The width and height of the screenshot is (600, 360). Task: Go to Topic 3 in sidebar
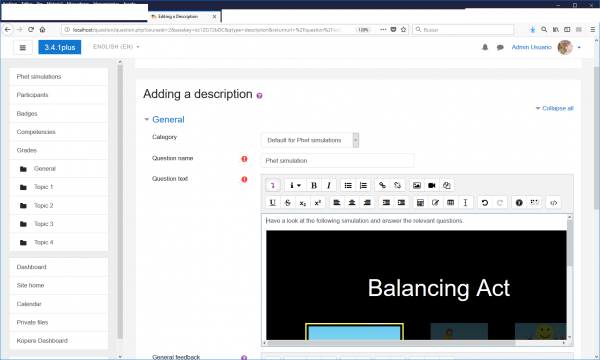coord(59,224)
